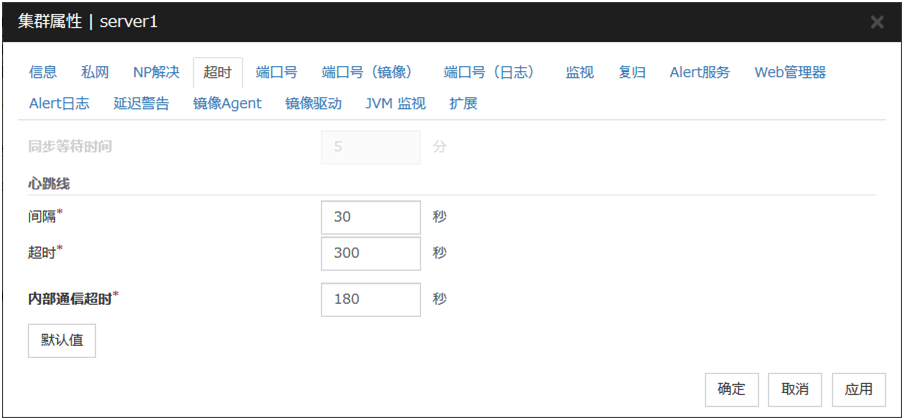Open the 镜像Agent tab

click(227, 103)
